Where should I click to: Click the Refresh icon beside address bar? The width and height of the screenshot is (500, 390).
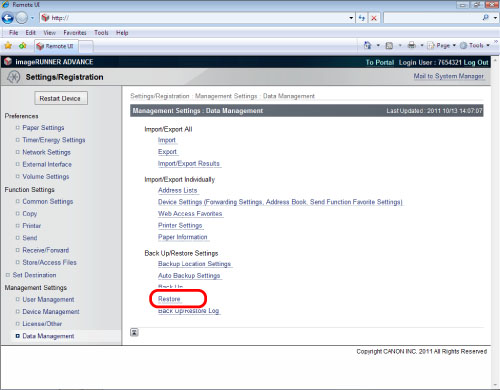[x=362, y=18]
